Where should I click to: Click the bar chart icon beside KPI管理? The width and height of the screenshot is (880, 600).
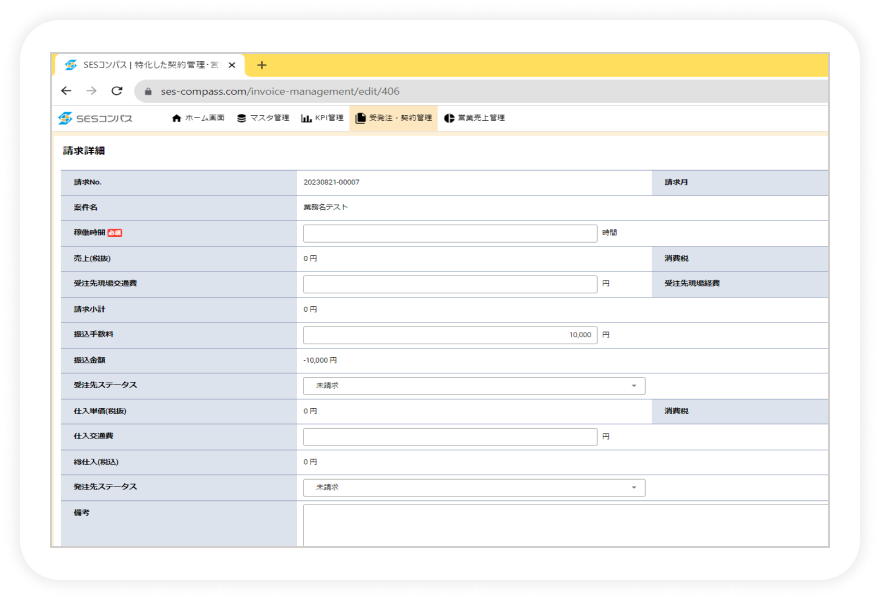pos(306,118)
